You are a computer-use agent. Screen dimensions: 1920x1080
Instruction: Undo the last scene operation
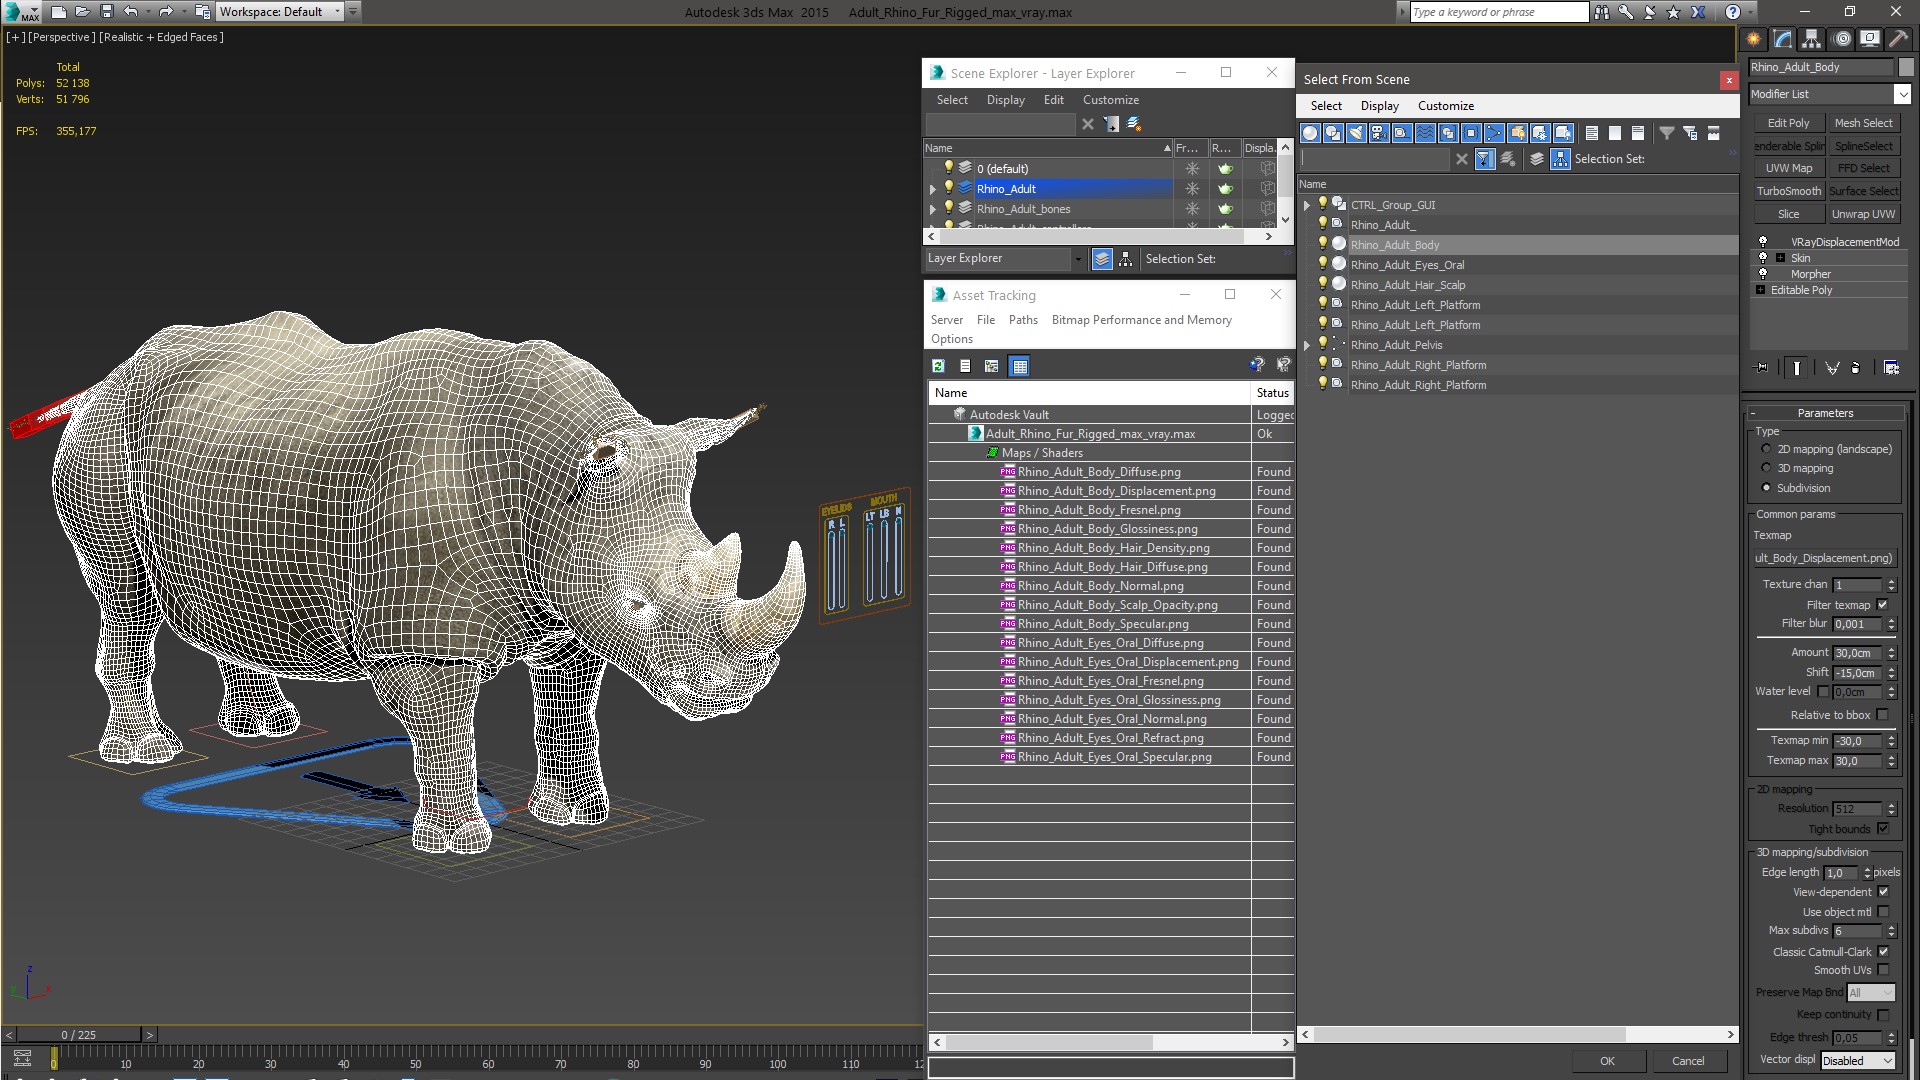[130, 12]
